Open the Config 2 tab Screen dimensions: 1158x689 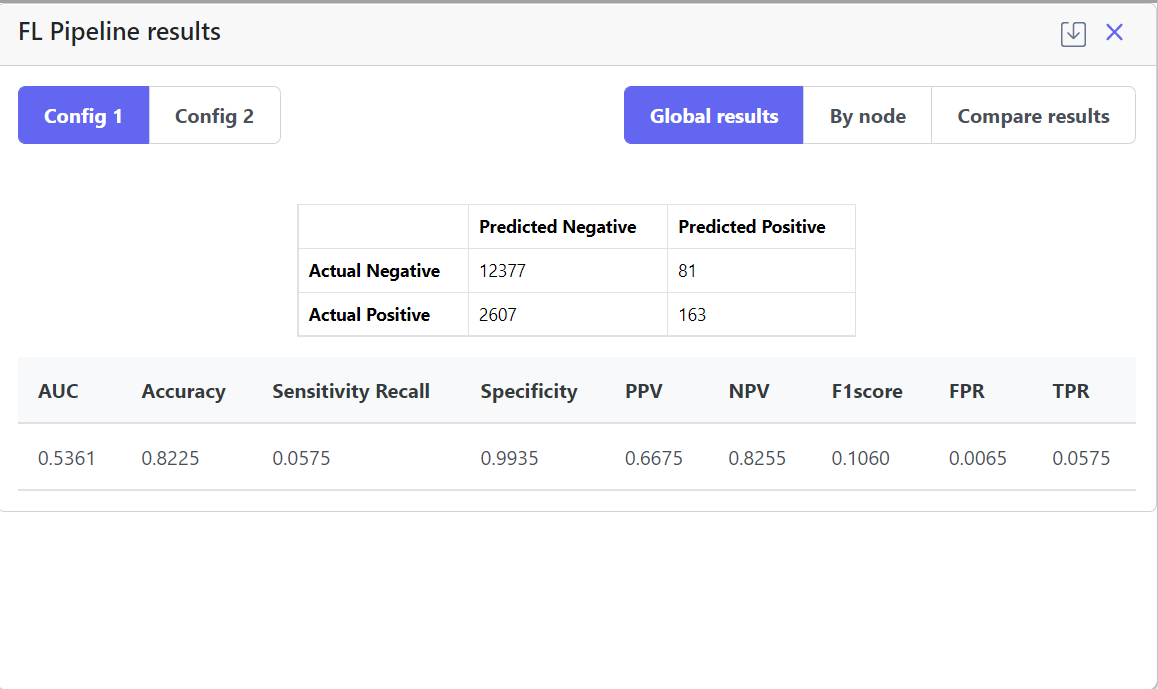pyautogui.click(x=214, y=116)
